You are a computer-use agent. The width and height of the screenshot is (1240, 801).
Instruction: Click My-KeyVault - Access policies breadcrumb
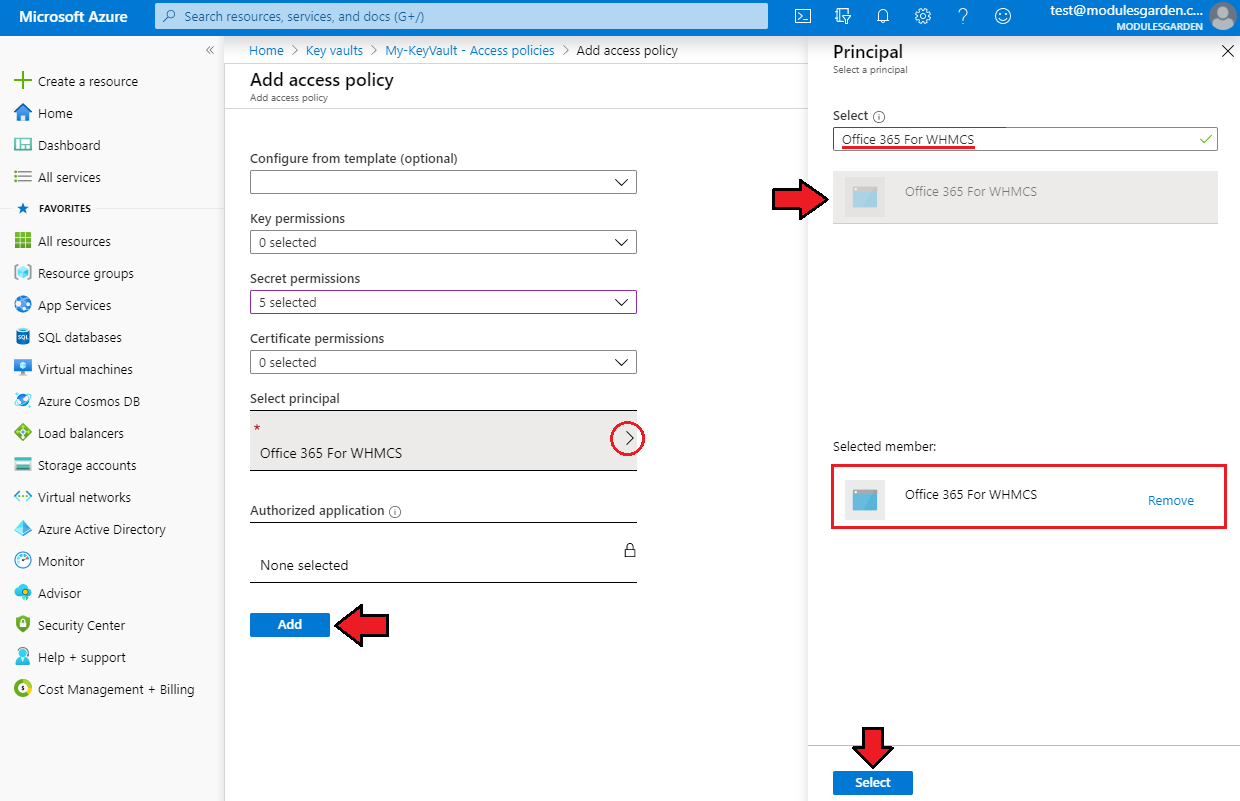[x=470, y=50]
